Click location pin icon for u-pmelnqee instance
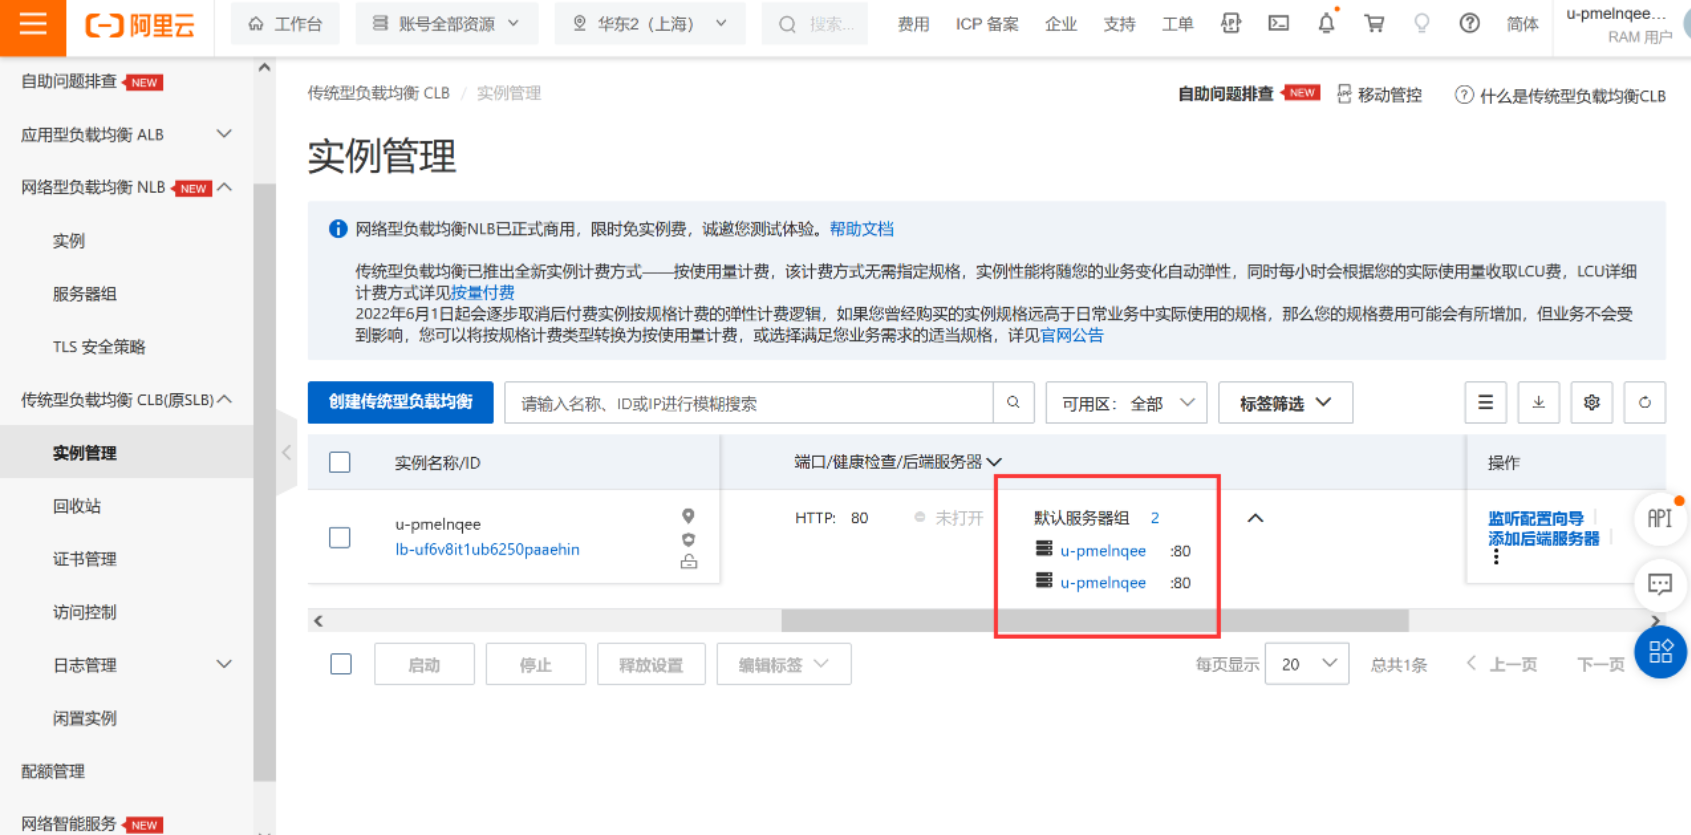The width and height of the screenshot is (1691, 835). (x=688, y=516)
